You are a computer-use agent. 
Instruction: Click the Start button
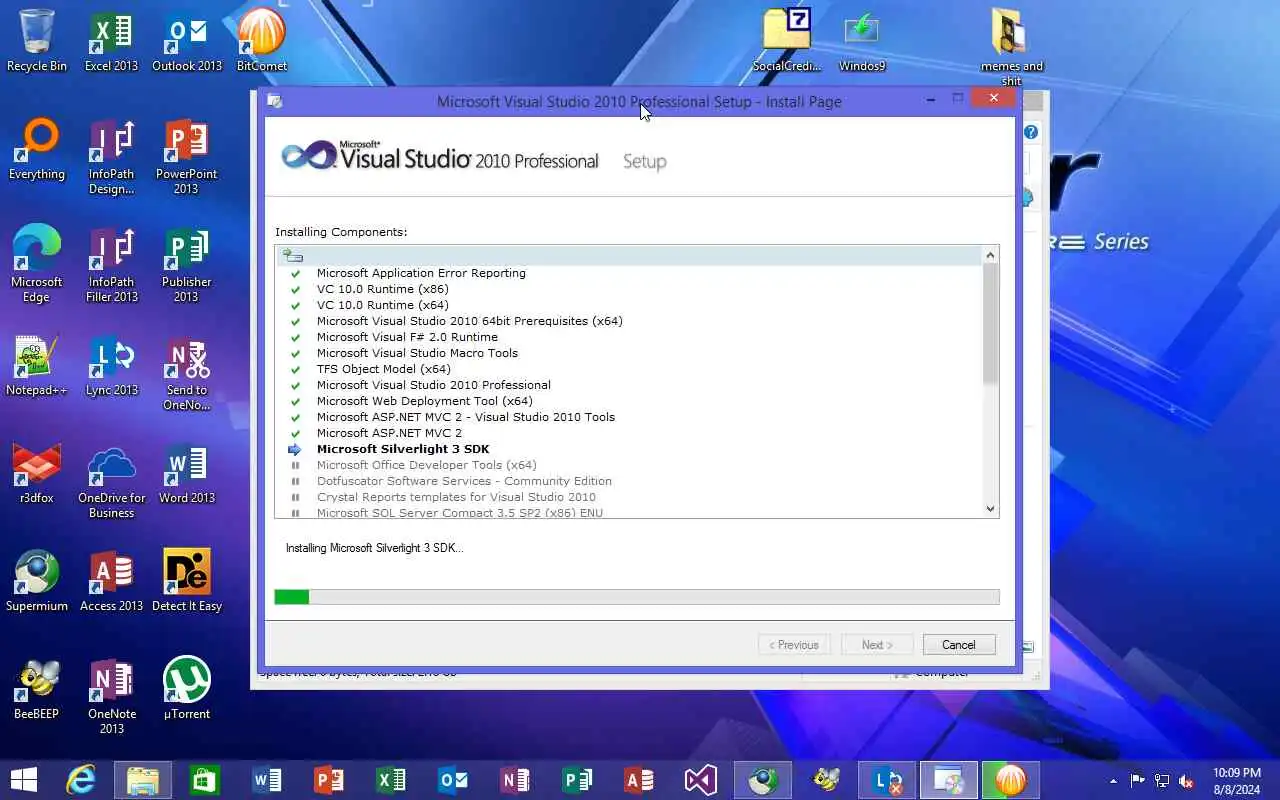coord(23,780)
